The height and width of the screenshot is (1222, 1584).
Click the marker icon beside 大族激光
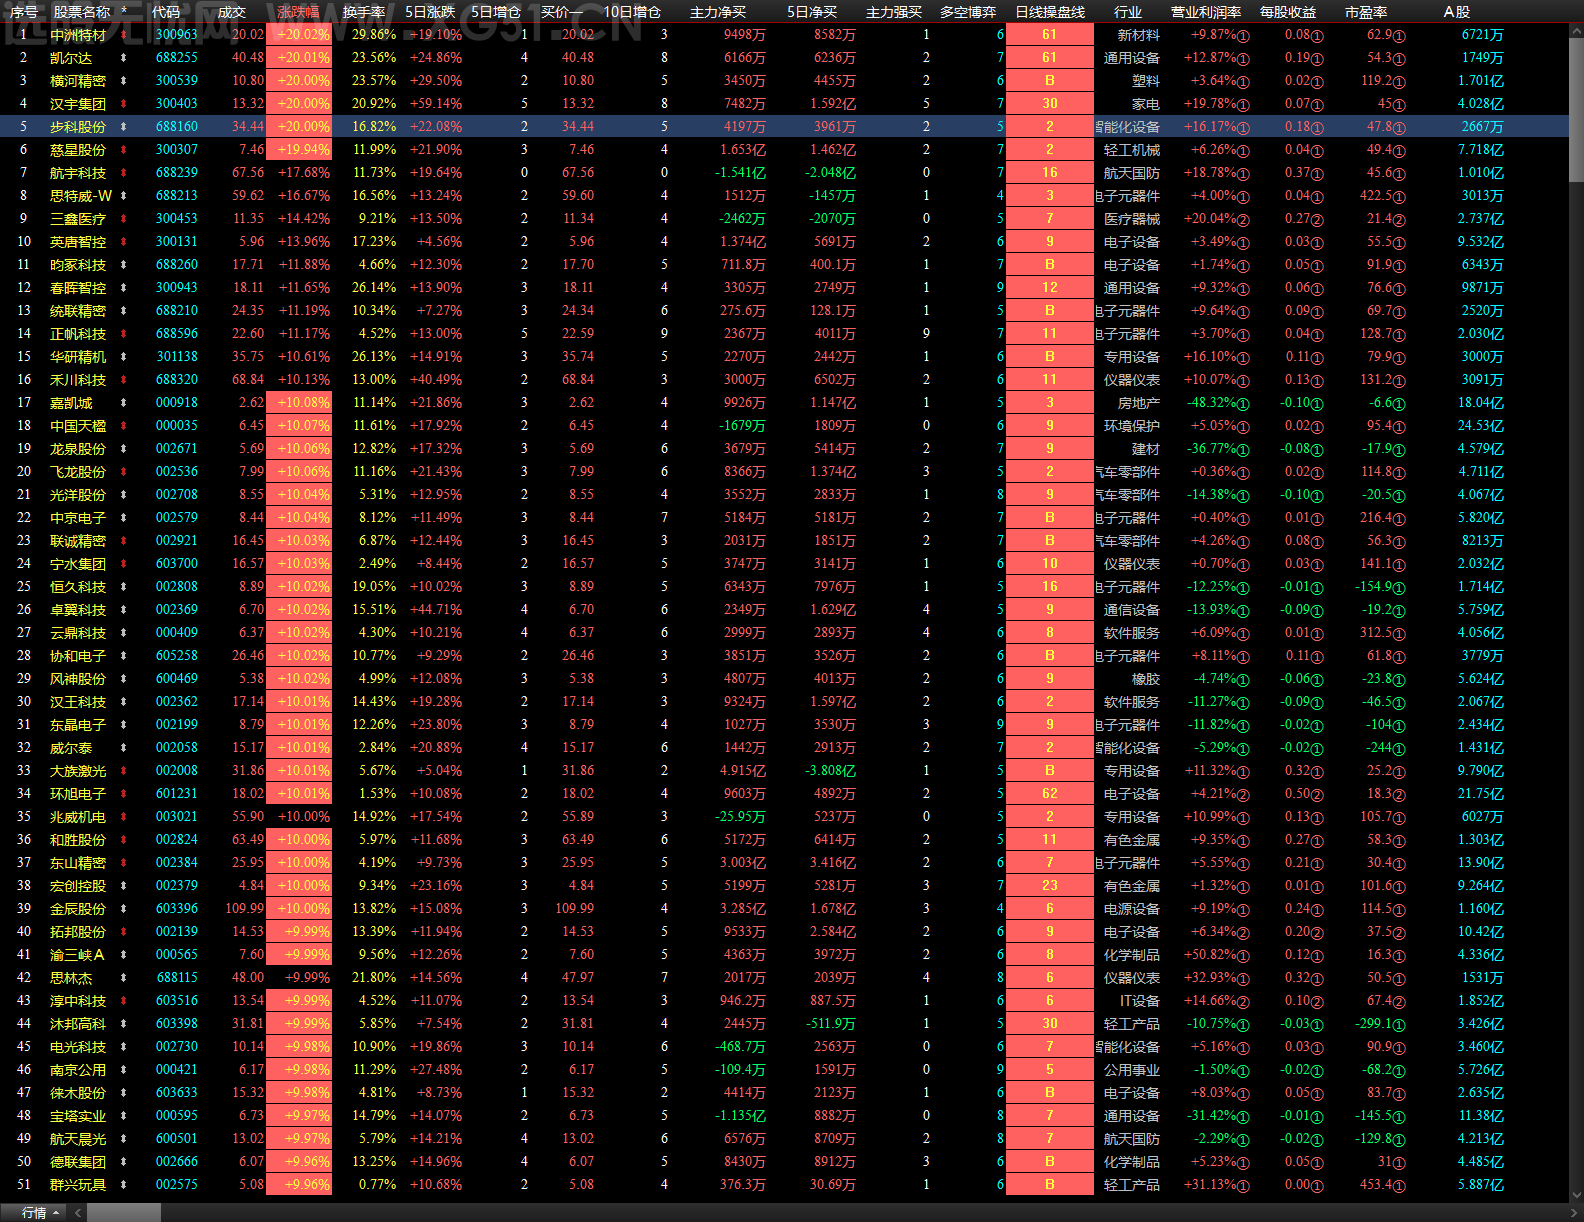(x=124, y=771)
